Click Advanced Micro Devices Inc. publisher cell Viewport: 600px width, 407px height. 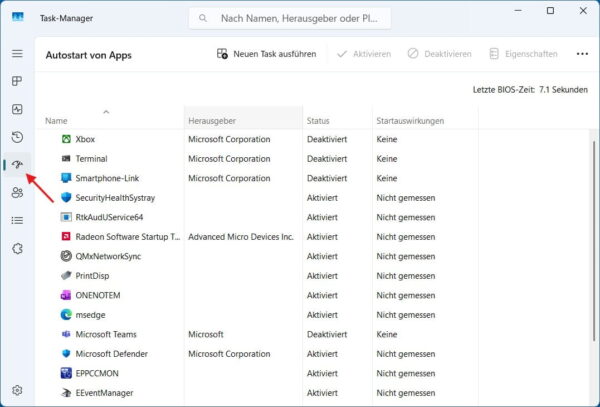click(x=241, y=237)
